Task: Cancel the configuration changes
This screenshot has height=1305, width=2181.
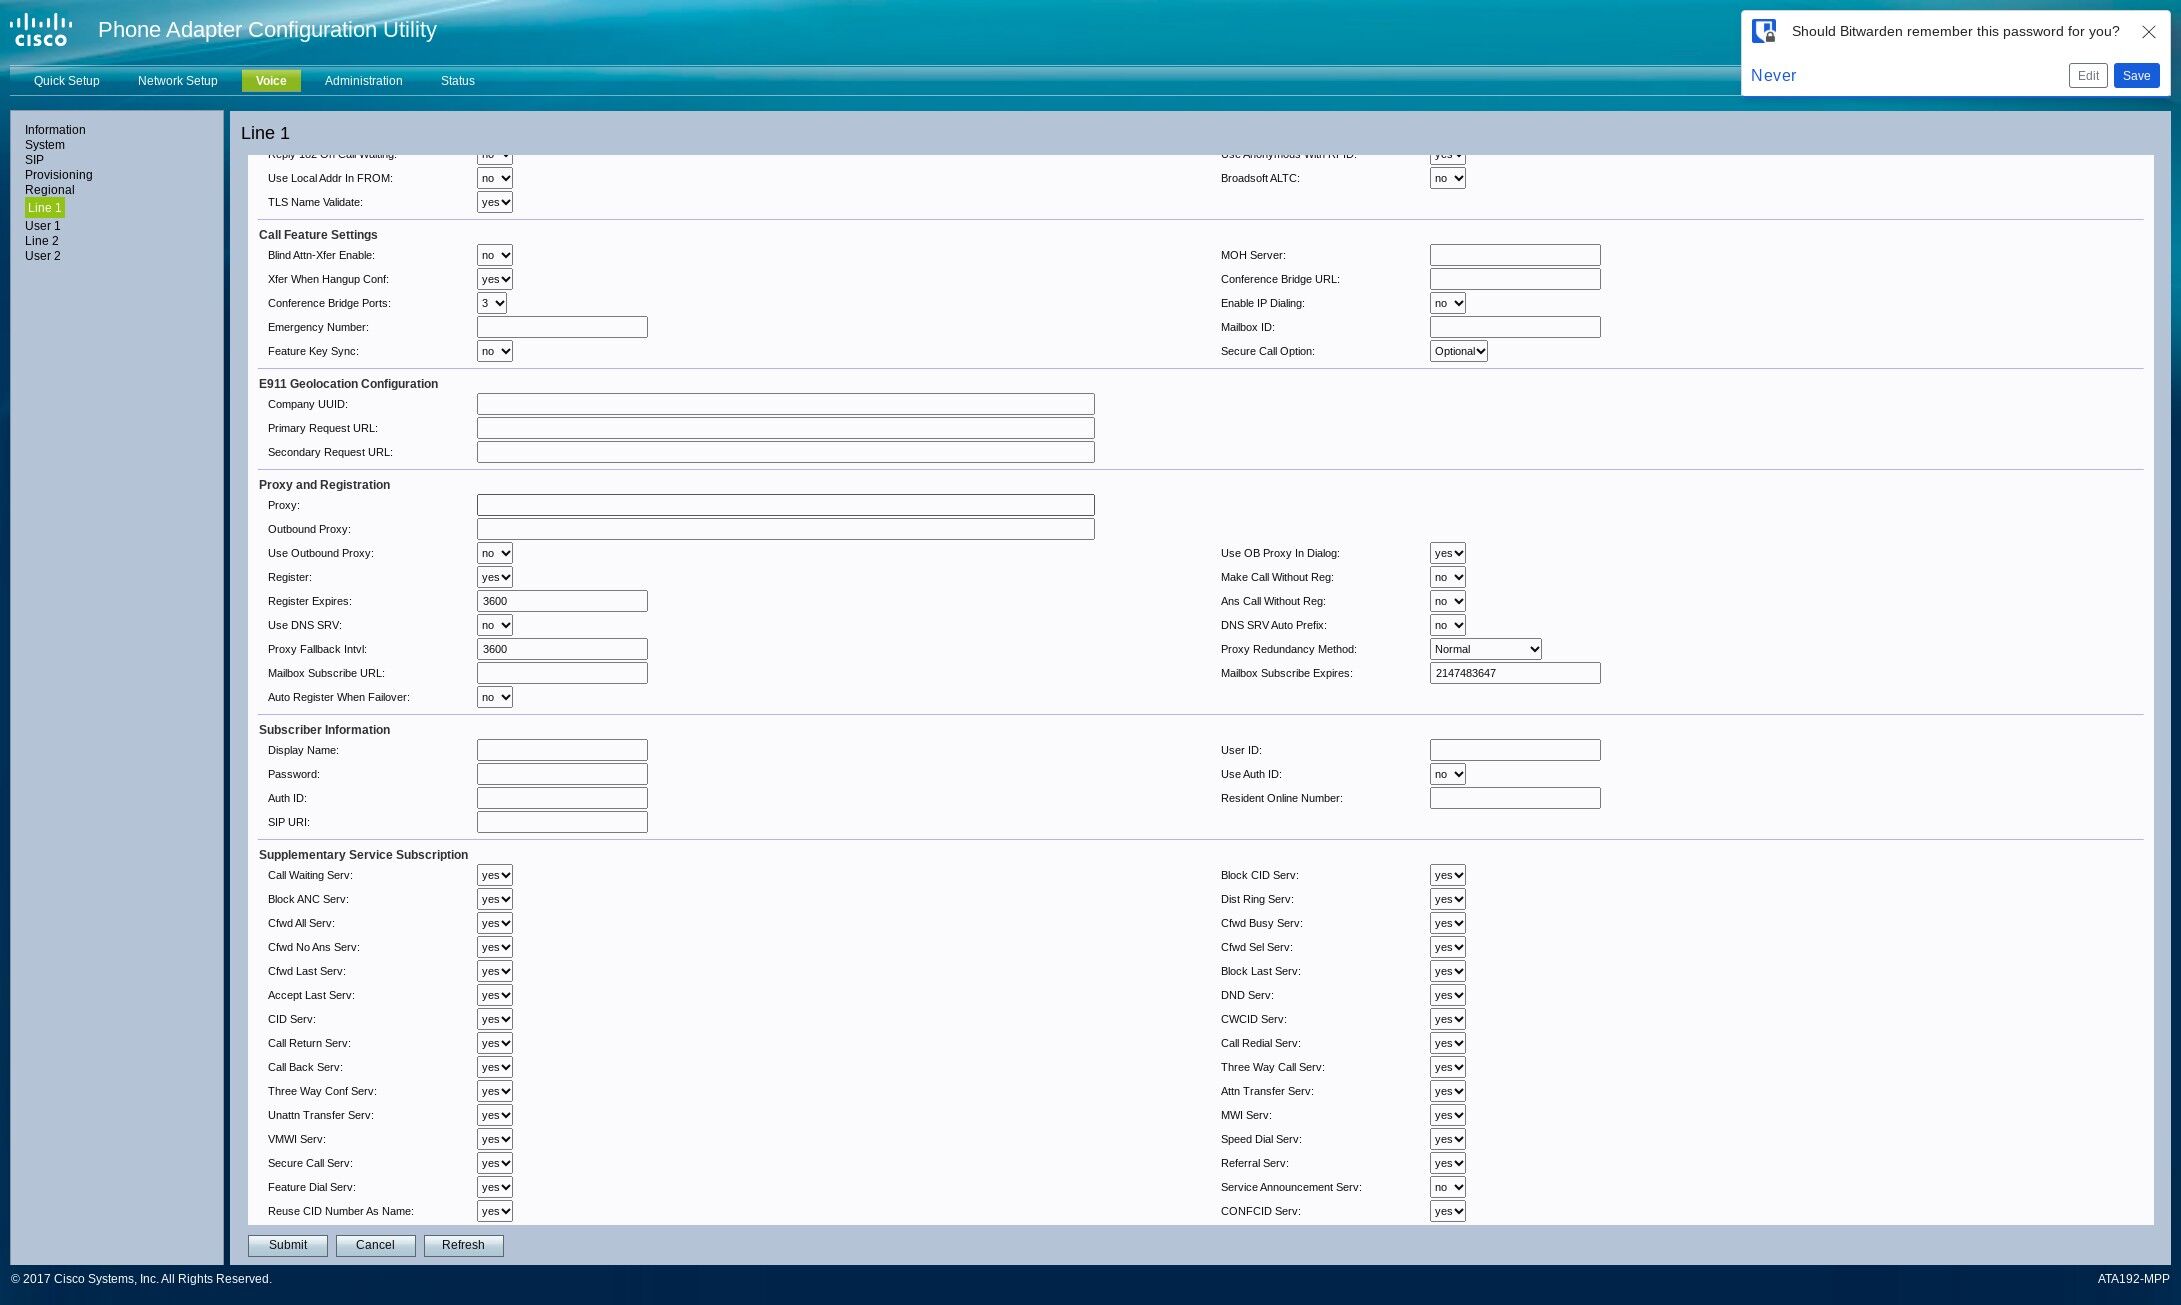Action: (x=375, y=1246)
